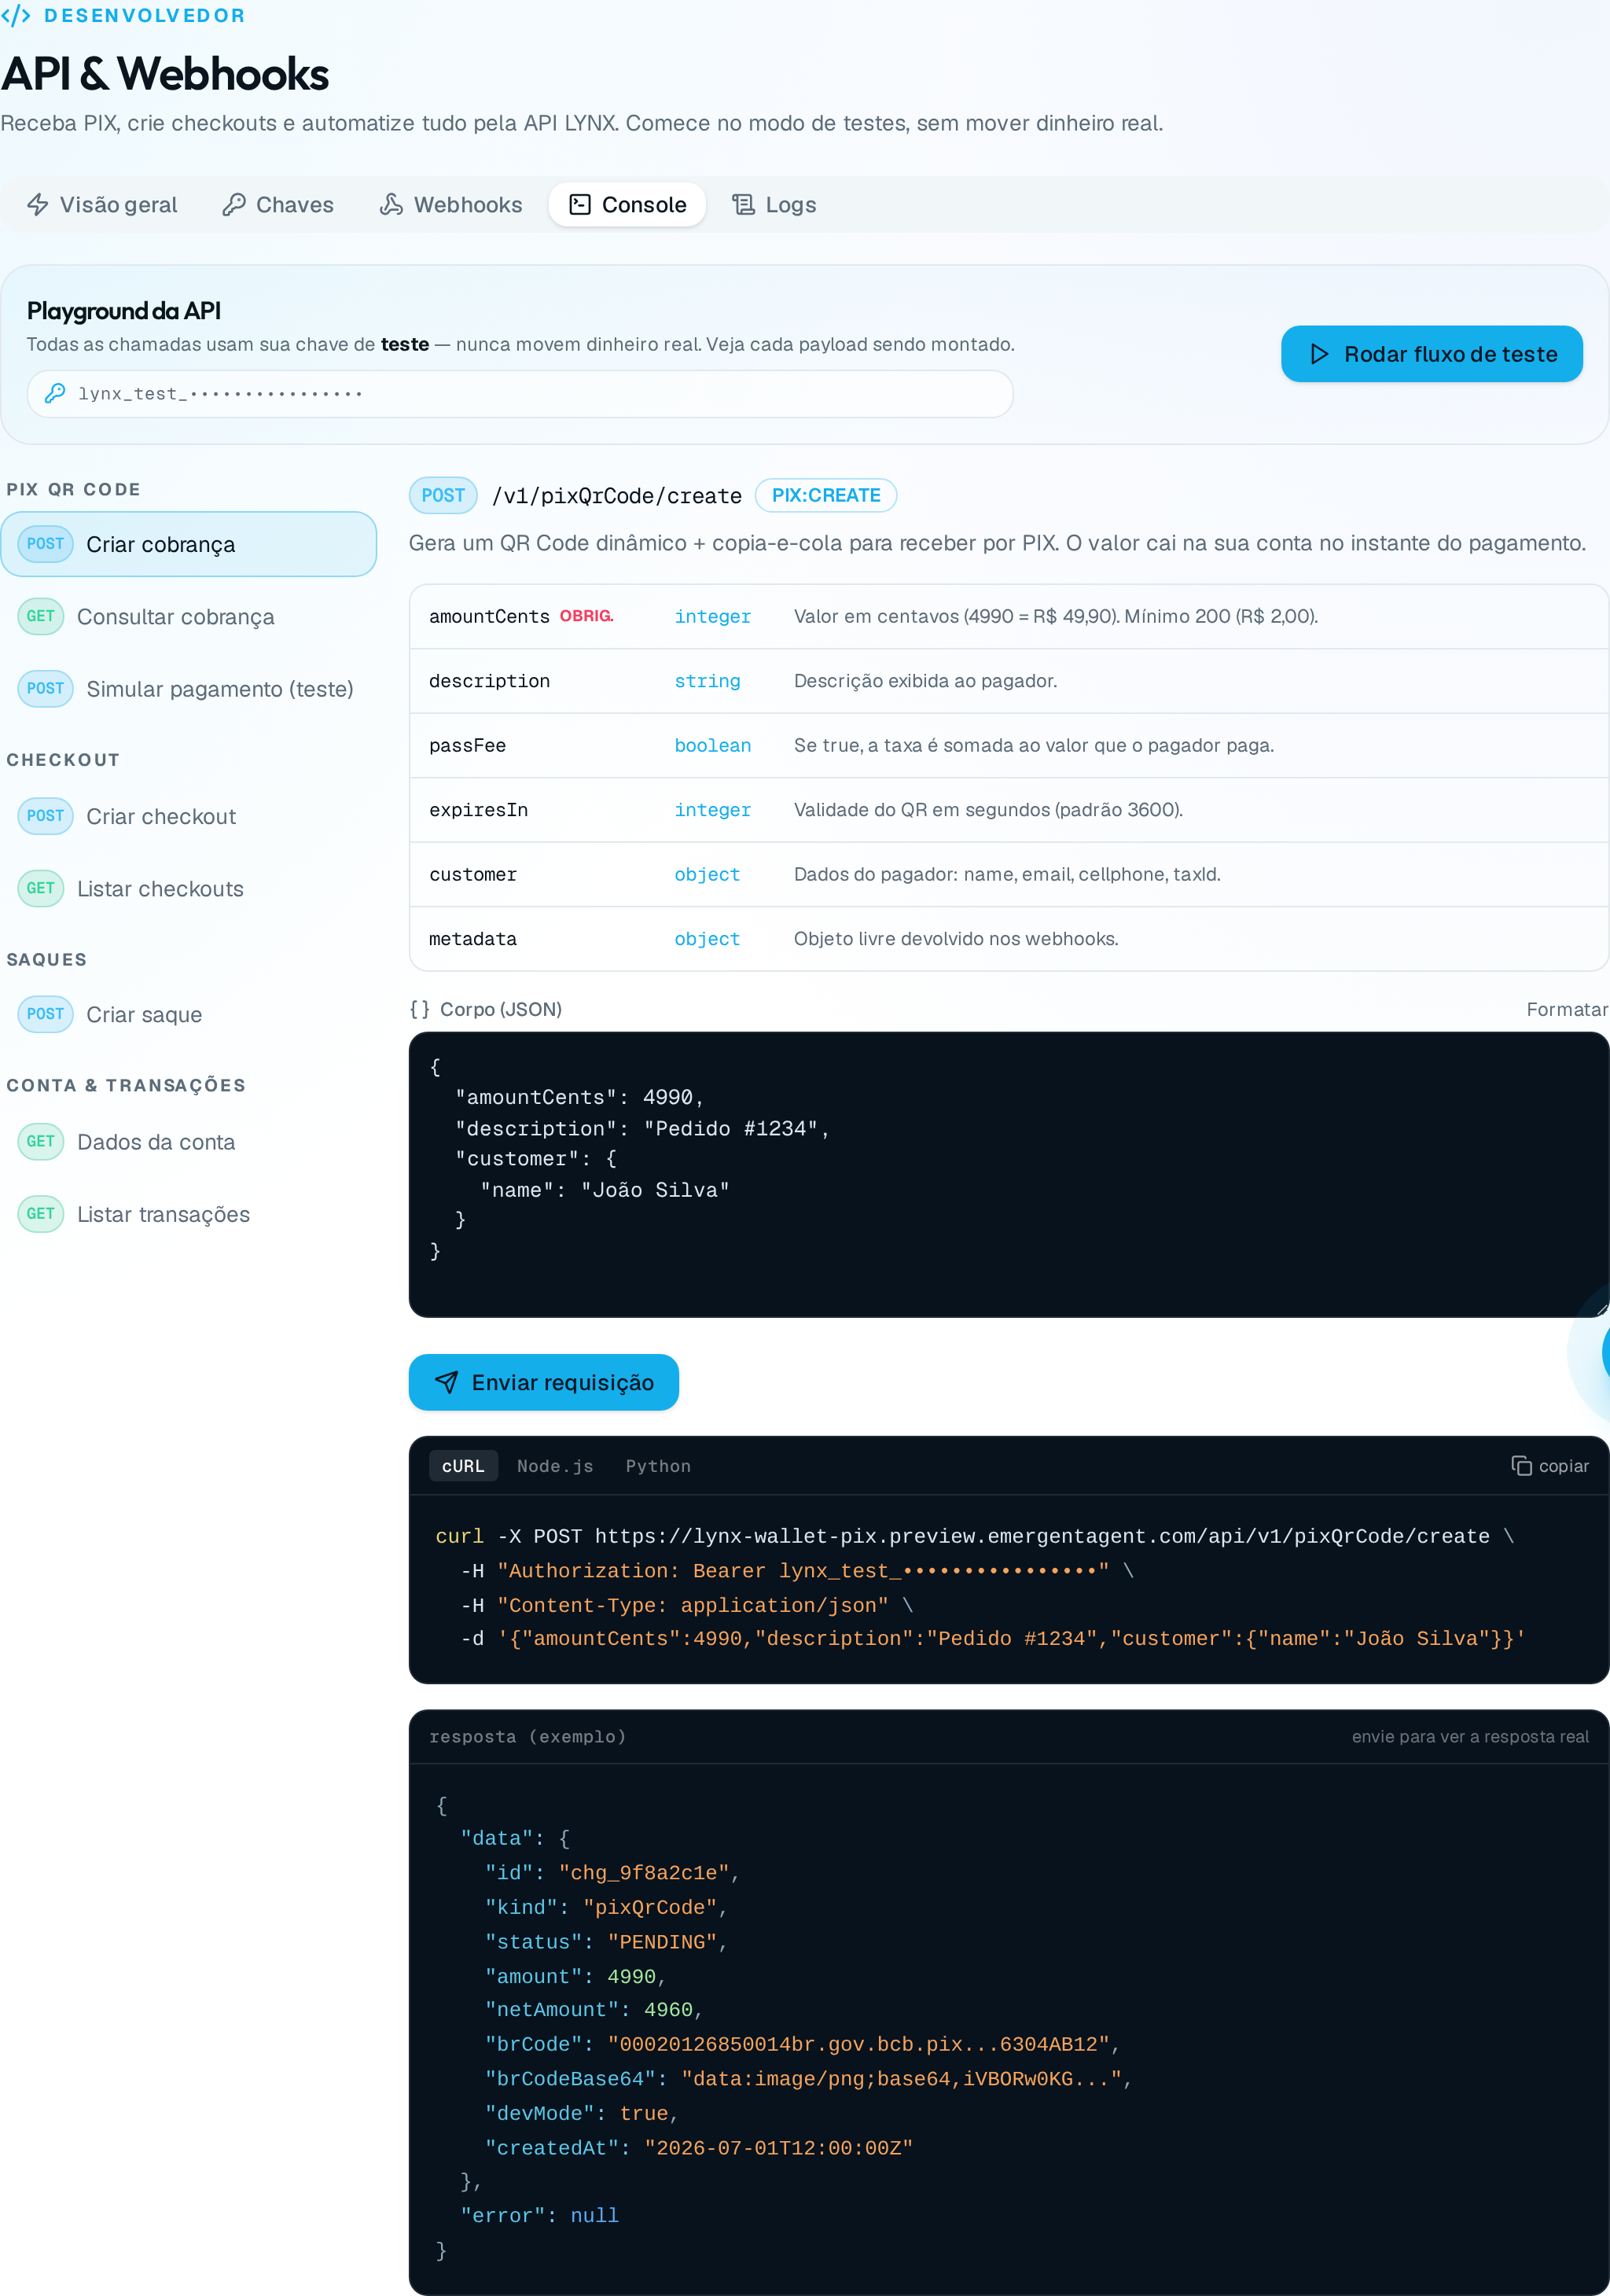This screenshot has height=2296, width=1610.
Task: Open the Criar checkout endpoint
Action: click(x=189, y=817)
